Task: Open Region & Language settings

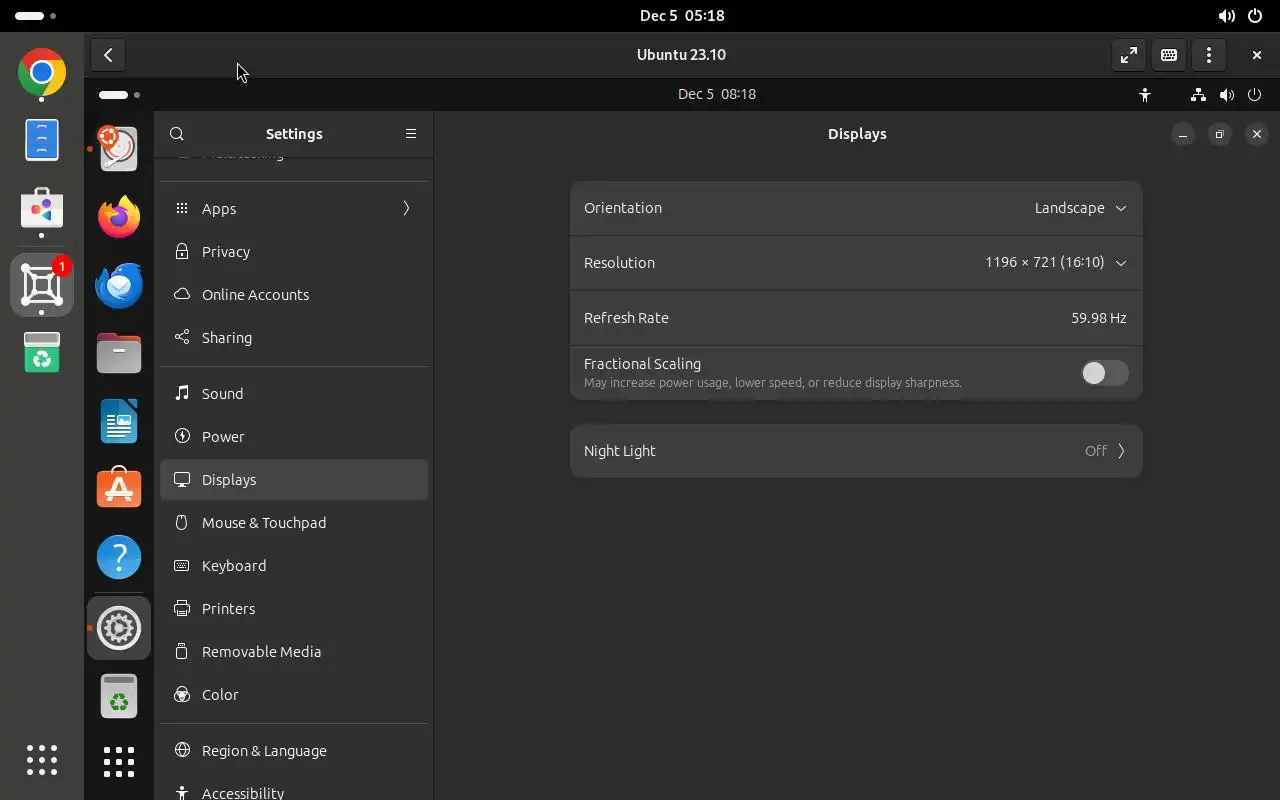Action: [x=294, y=751]
